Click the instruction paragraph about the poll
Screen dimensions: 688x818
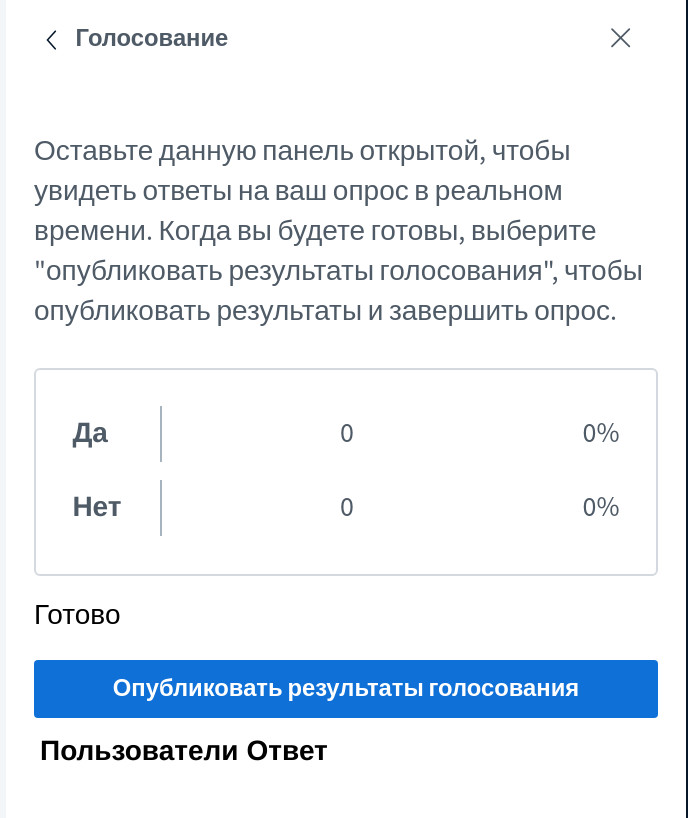tap(339, 231)
